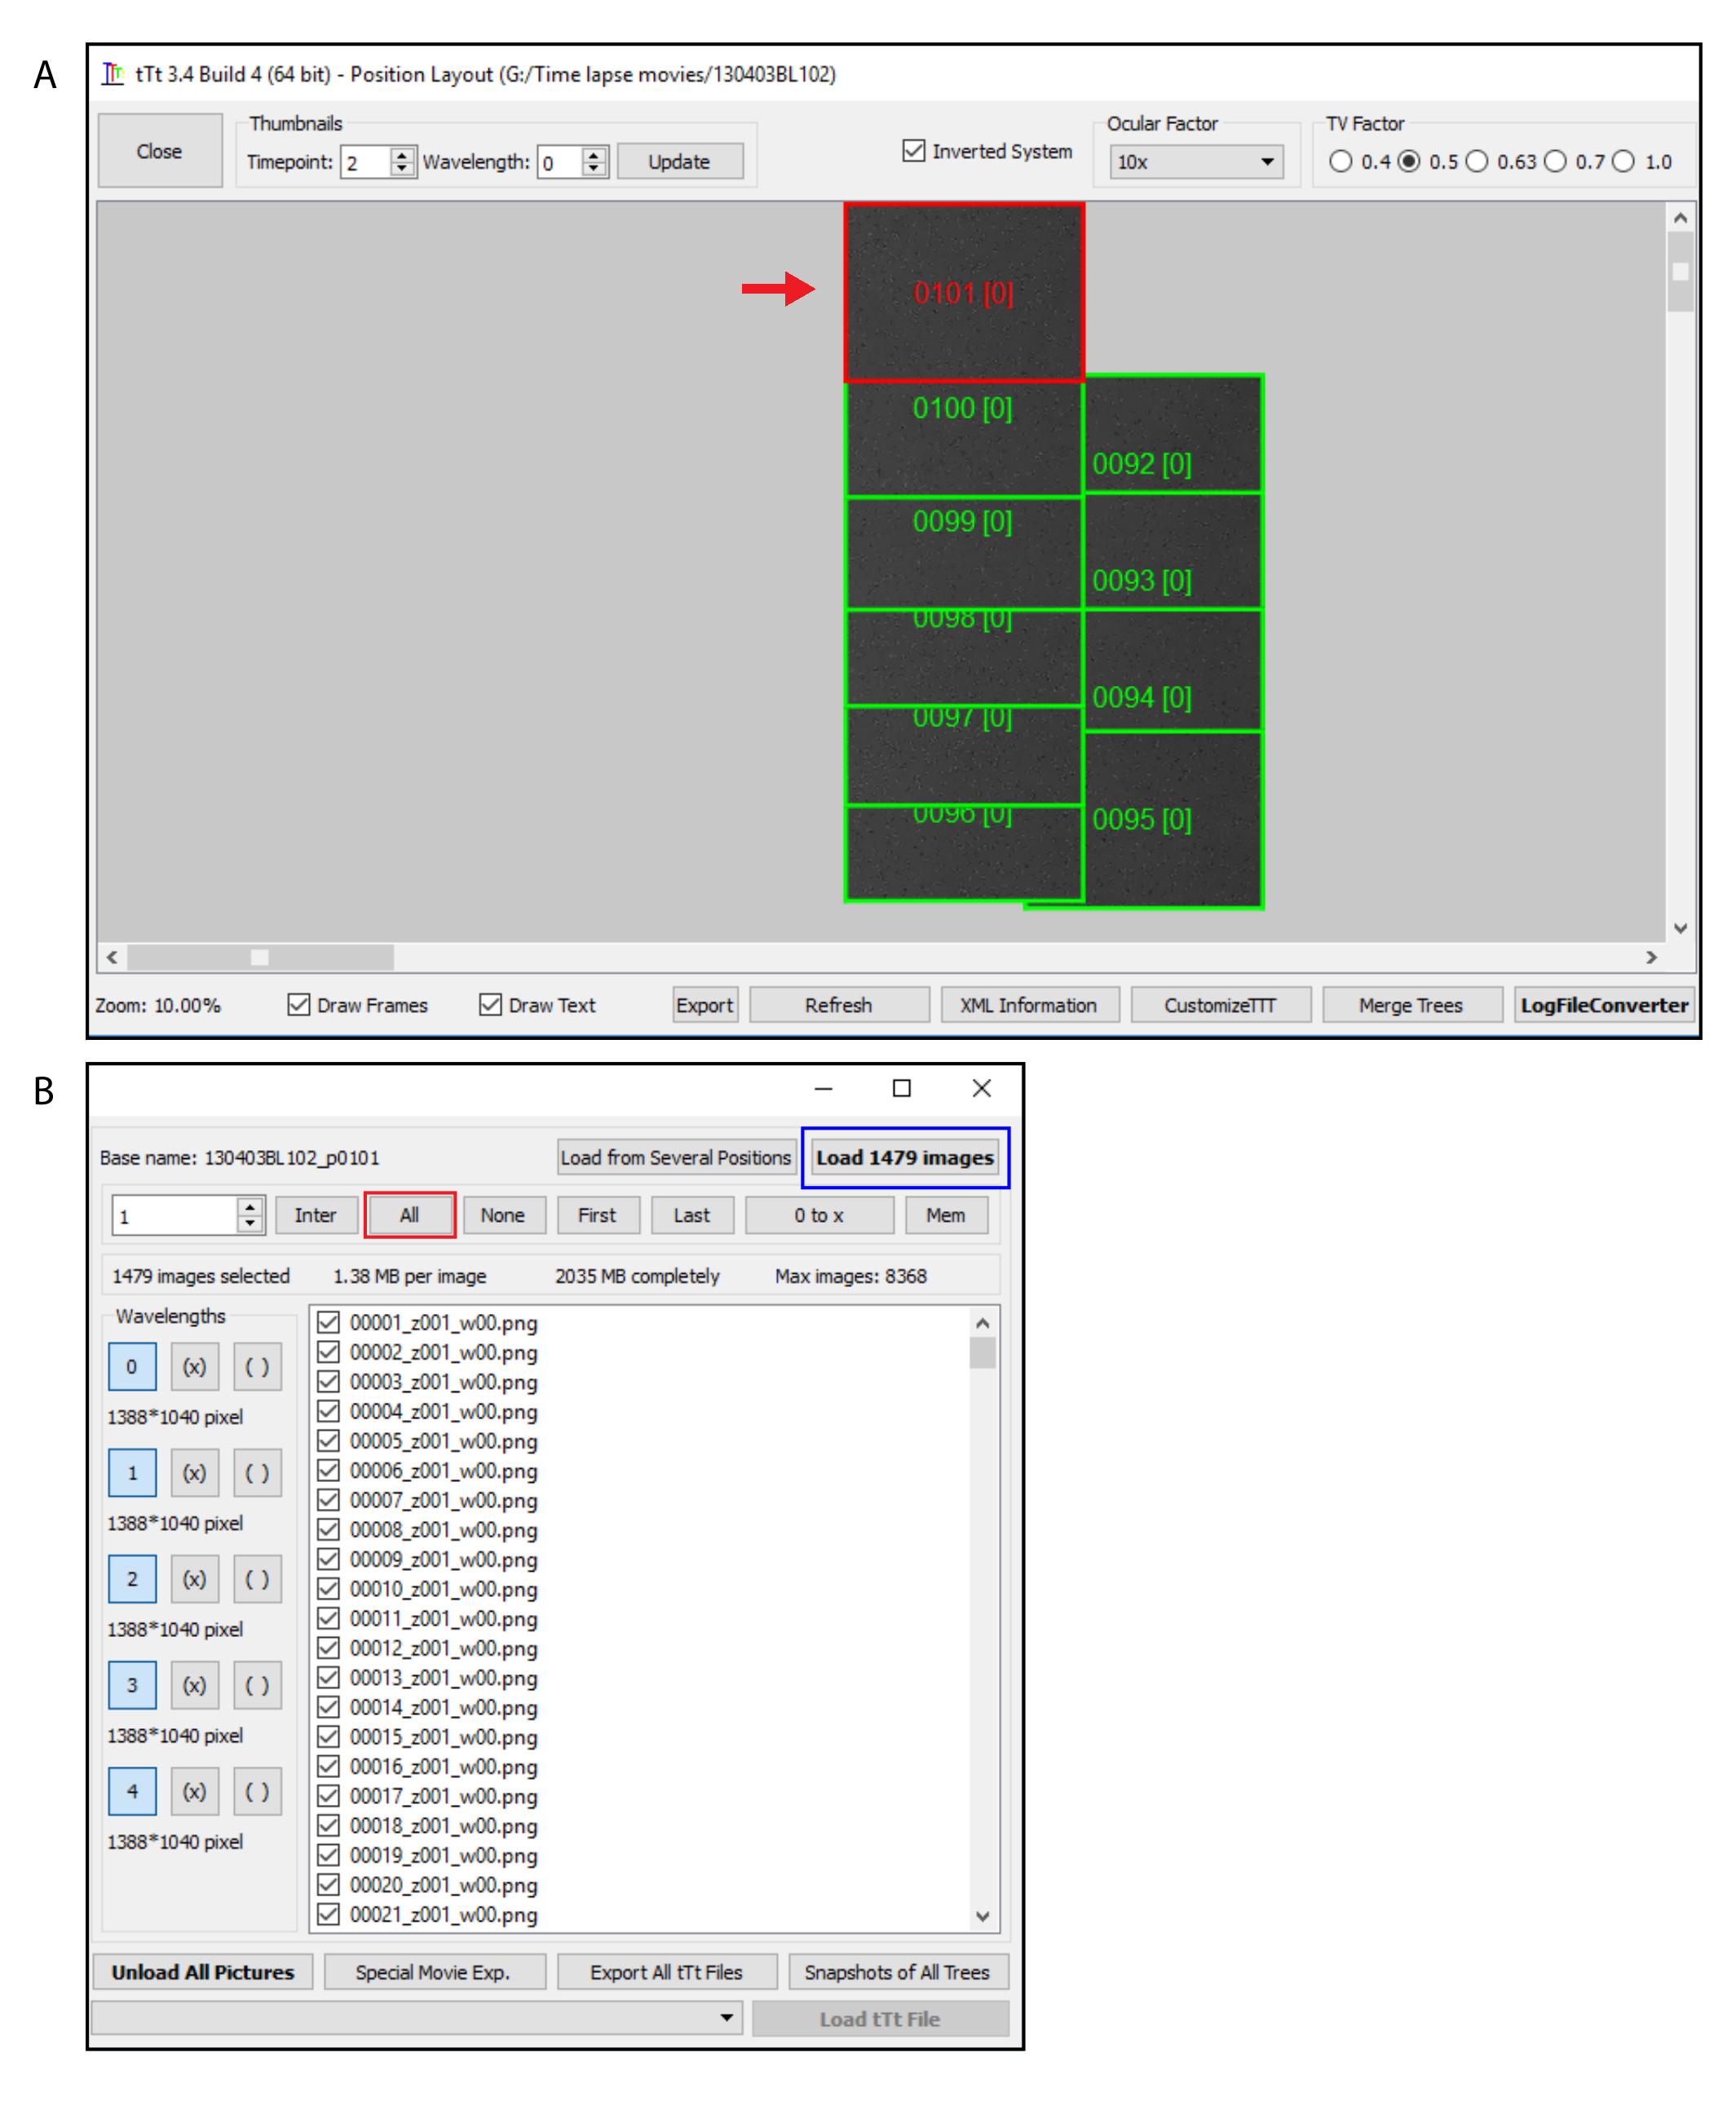Open the LogFileConverter tool

[x=1603, y=1005]
